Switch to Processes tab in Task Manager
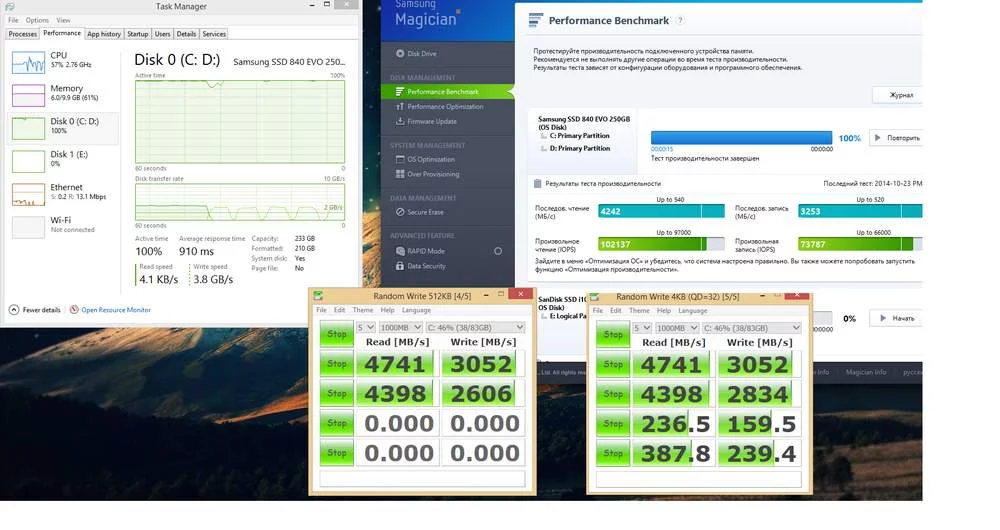Image resolution: width=1000 pixels, height=530 pixels. (x=22, y=34)
